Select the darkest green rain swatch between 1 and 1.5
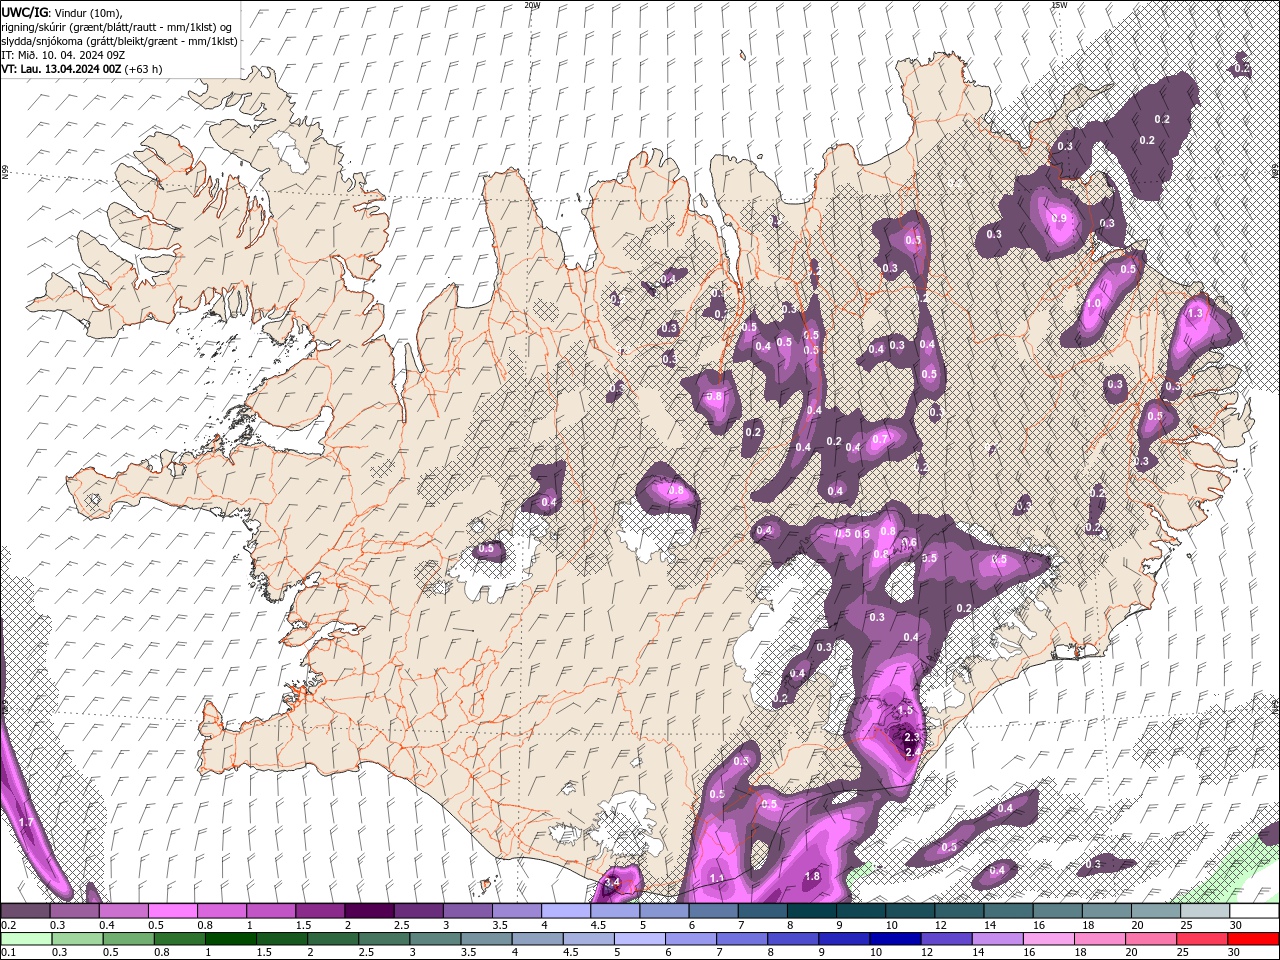 click(230, 939)
